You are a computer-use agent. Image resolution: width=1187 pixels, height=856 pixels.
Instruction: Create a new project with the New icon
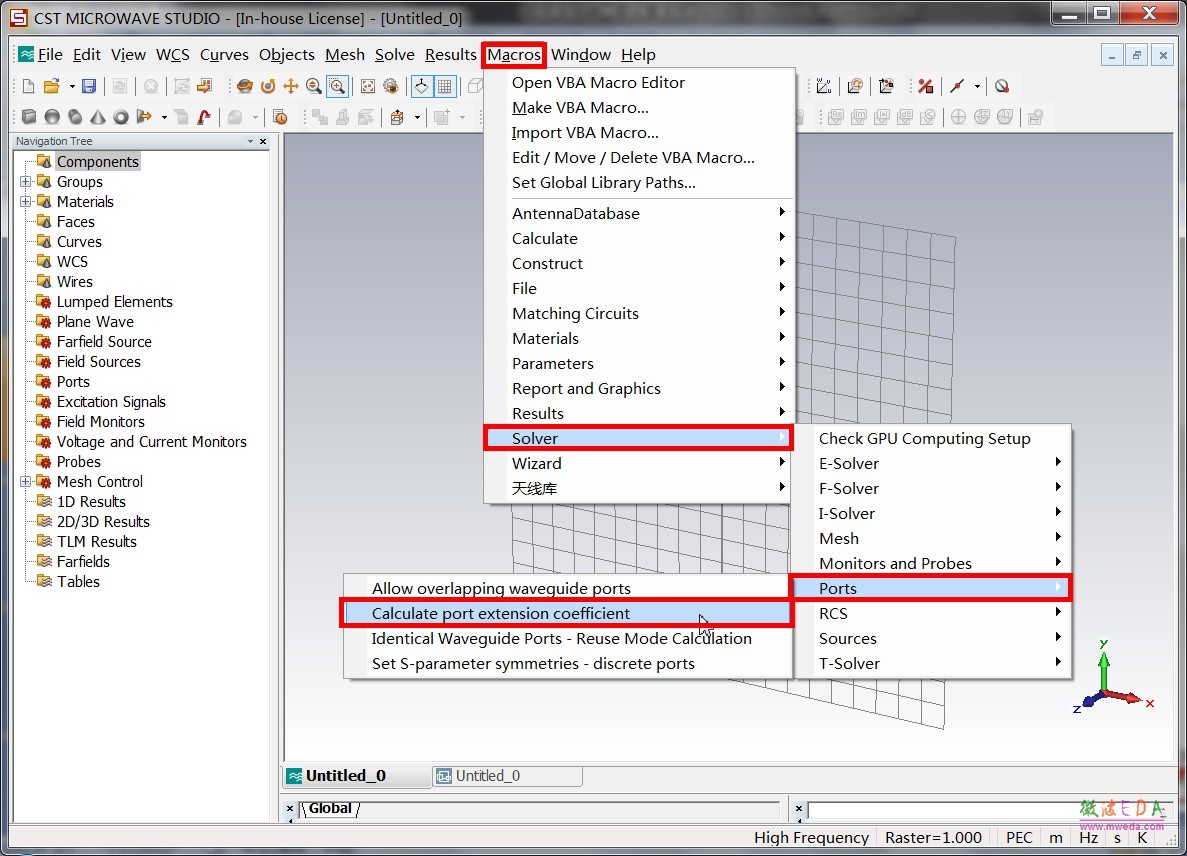(28, 86)
